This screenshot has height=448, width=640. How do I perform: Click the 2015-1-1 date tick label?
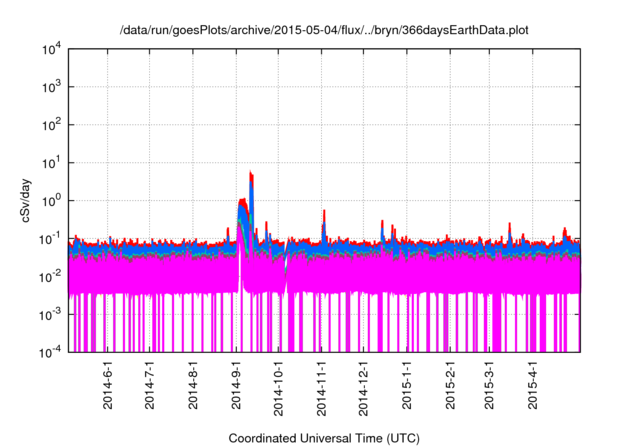point(407,385)
